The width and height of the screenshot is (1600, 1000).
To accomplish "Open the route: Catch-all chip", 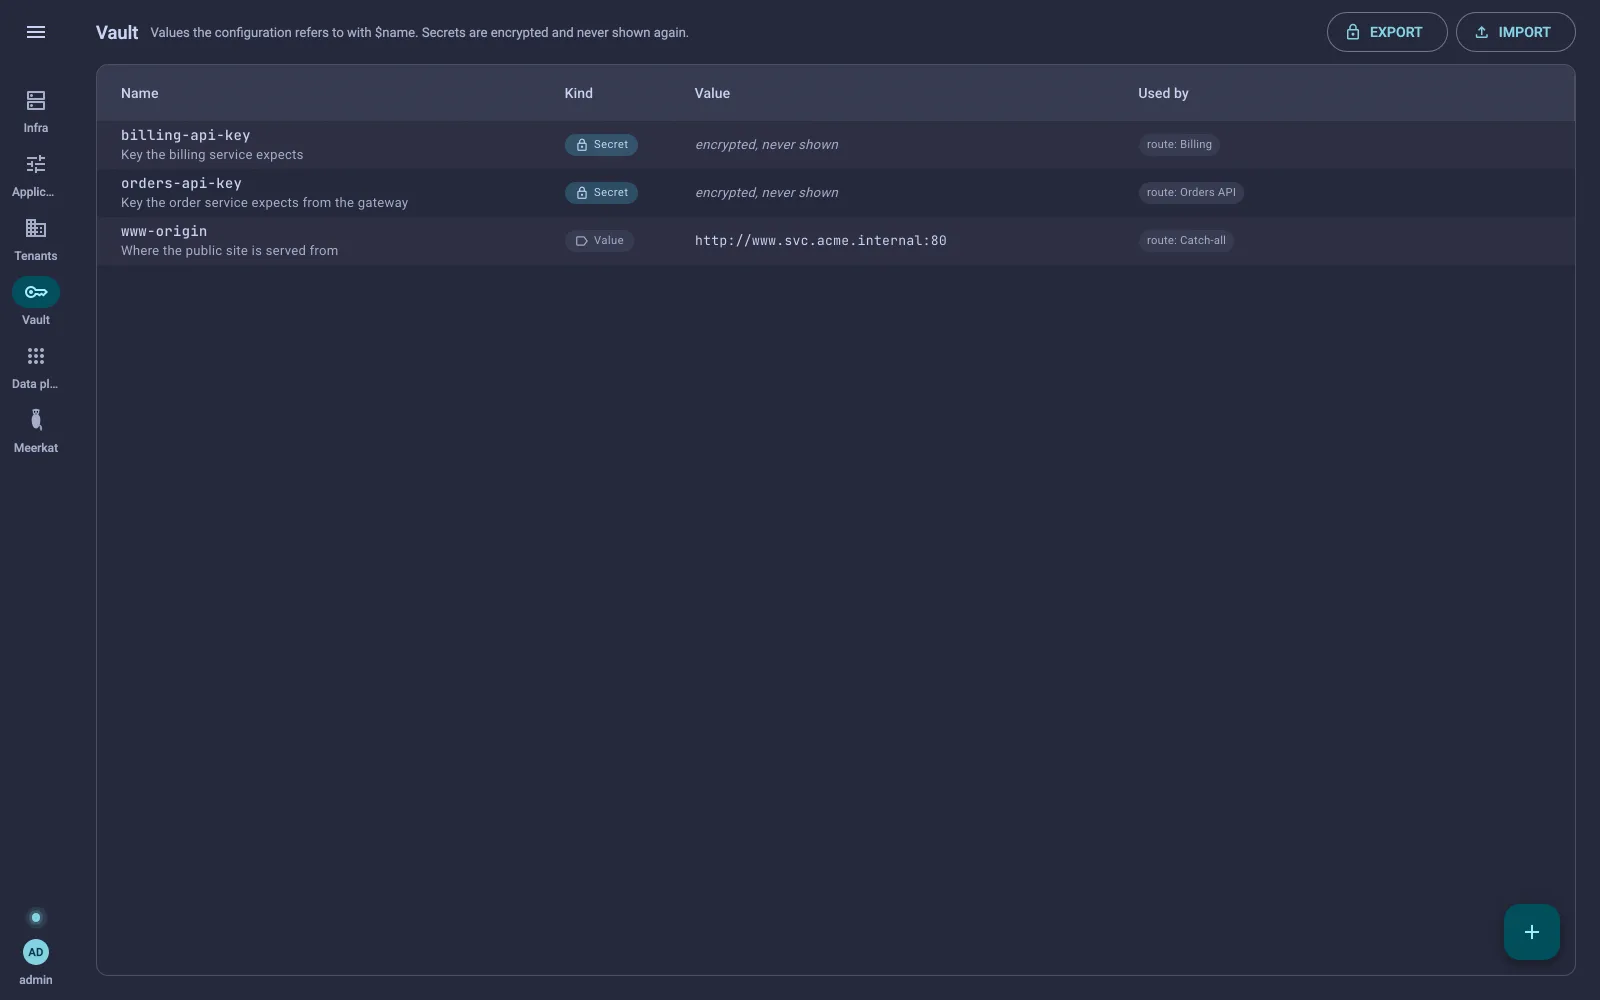I will [1186, 241].
